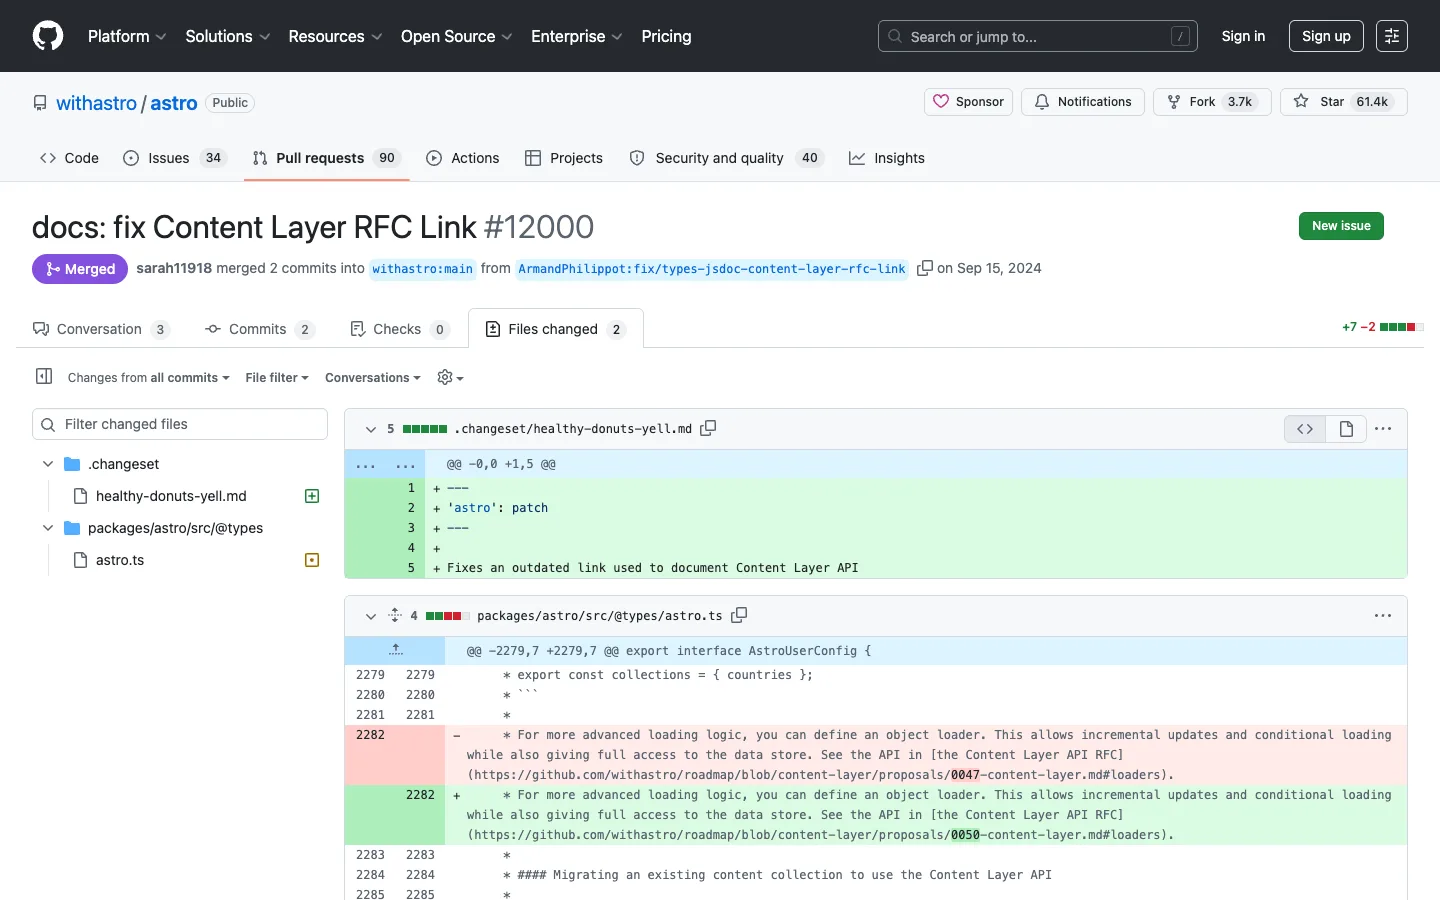Go to the Pricing page
Image resolution: width=1440 pixels, height=900 pixels.
pyautogui.click(x=666, y=36)
